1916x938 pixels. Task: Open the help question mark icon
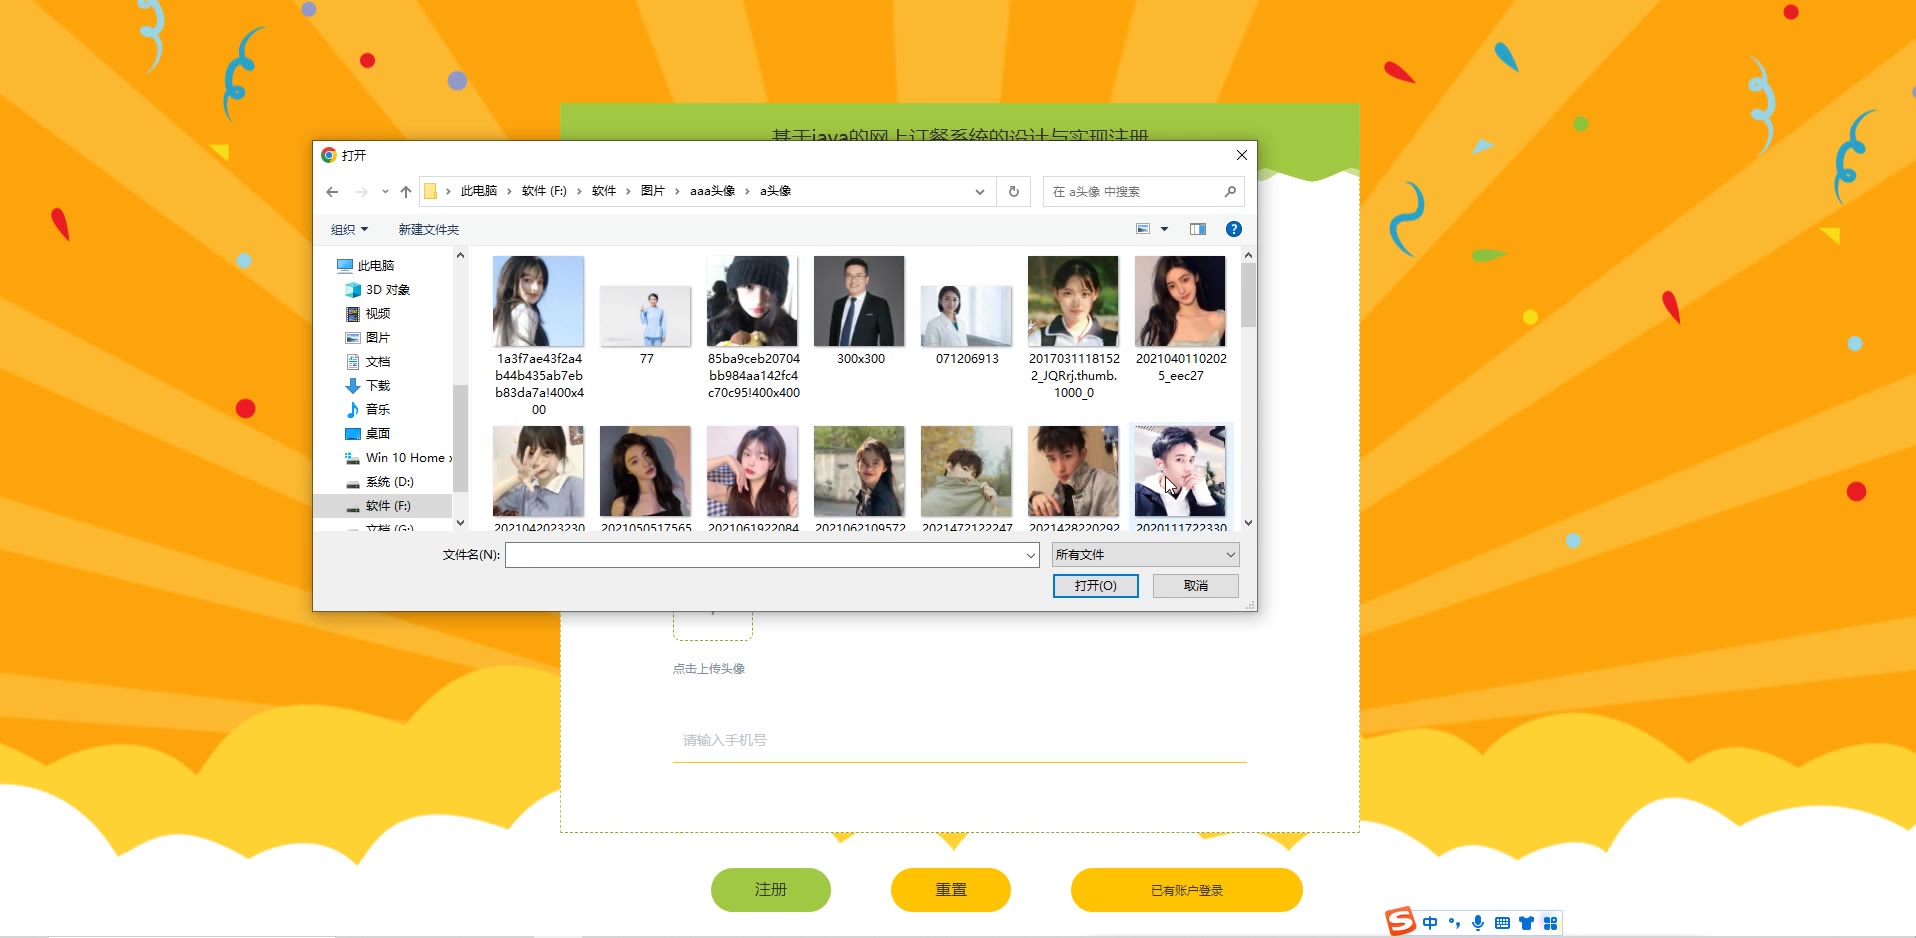[x=1234, y=229]
